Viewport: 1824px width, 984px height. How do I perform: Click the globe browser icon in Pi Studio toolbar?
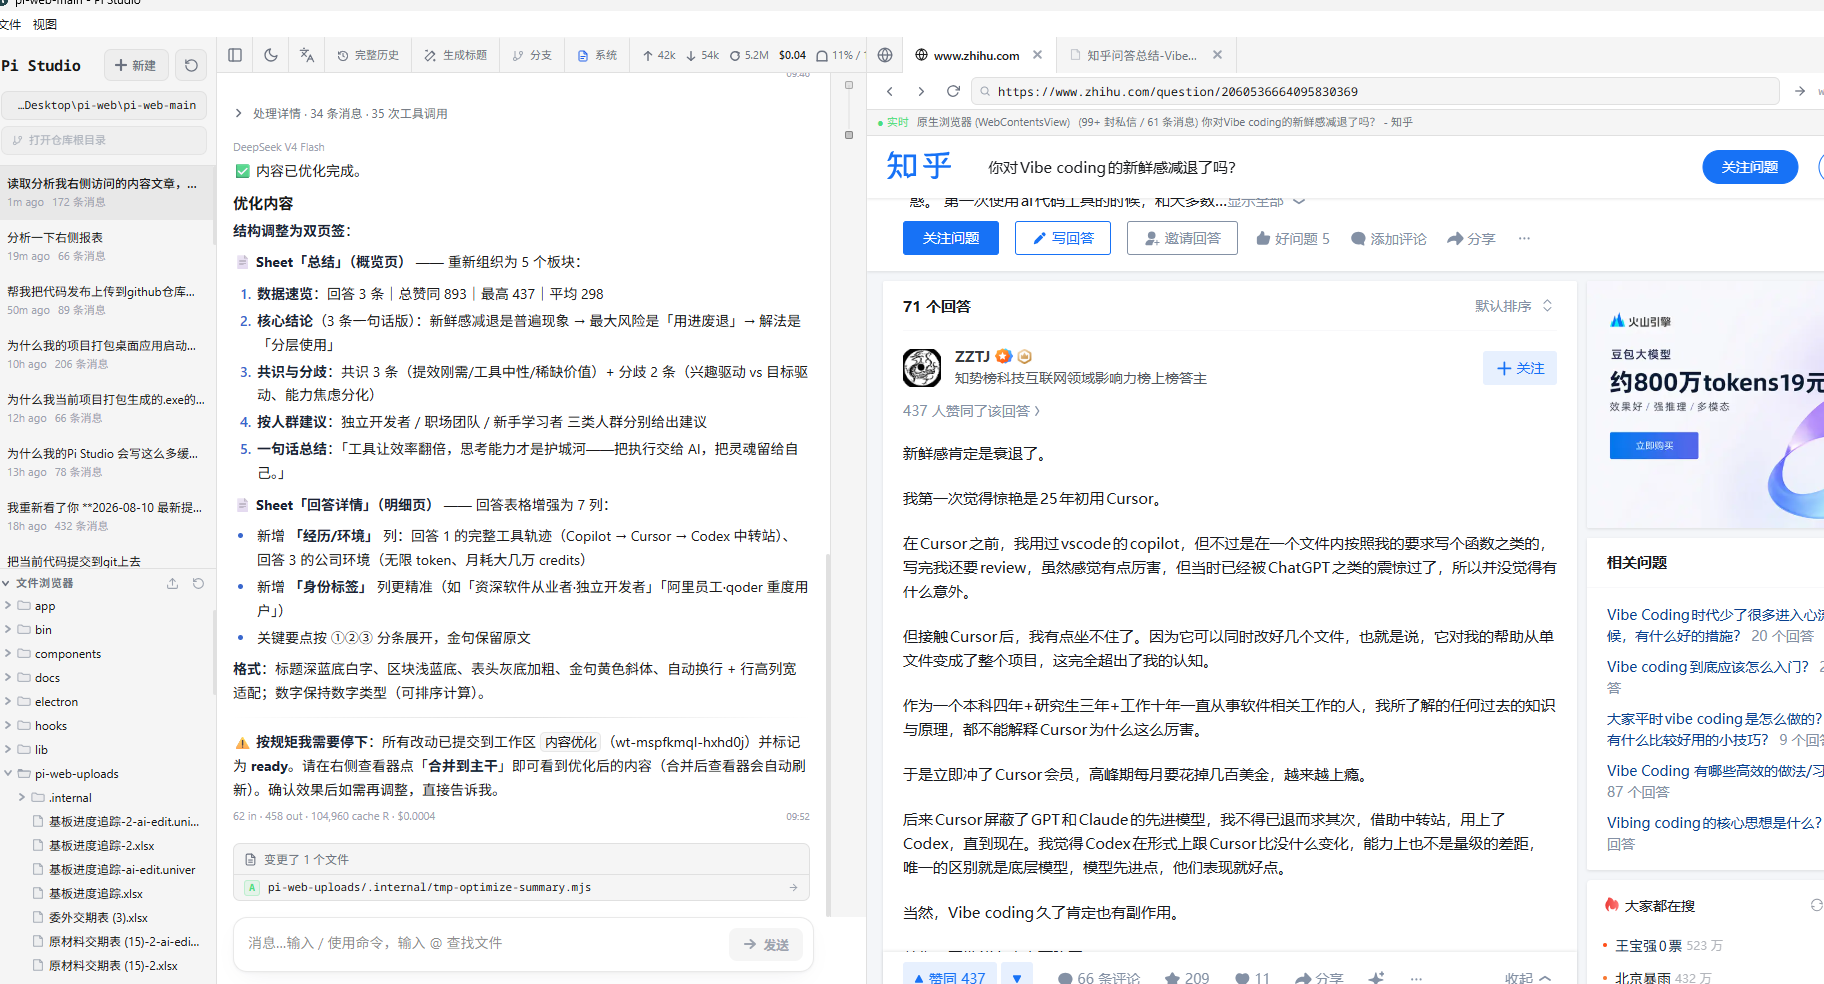point(885,55)
